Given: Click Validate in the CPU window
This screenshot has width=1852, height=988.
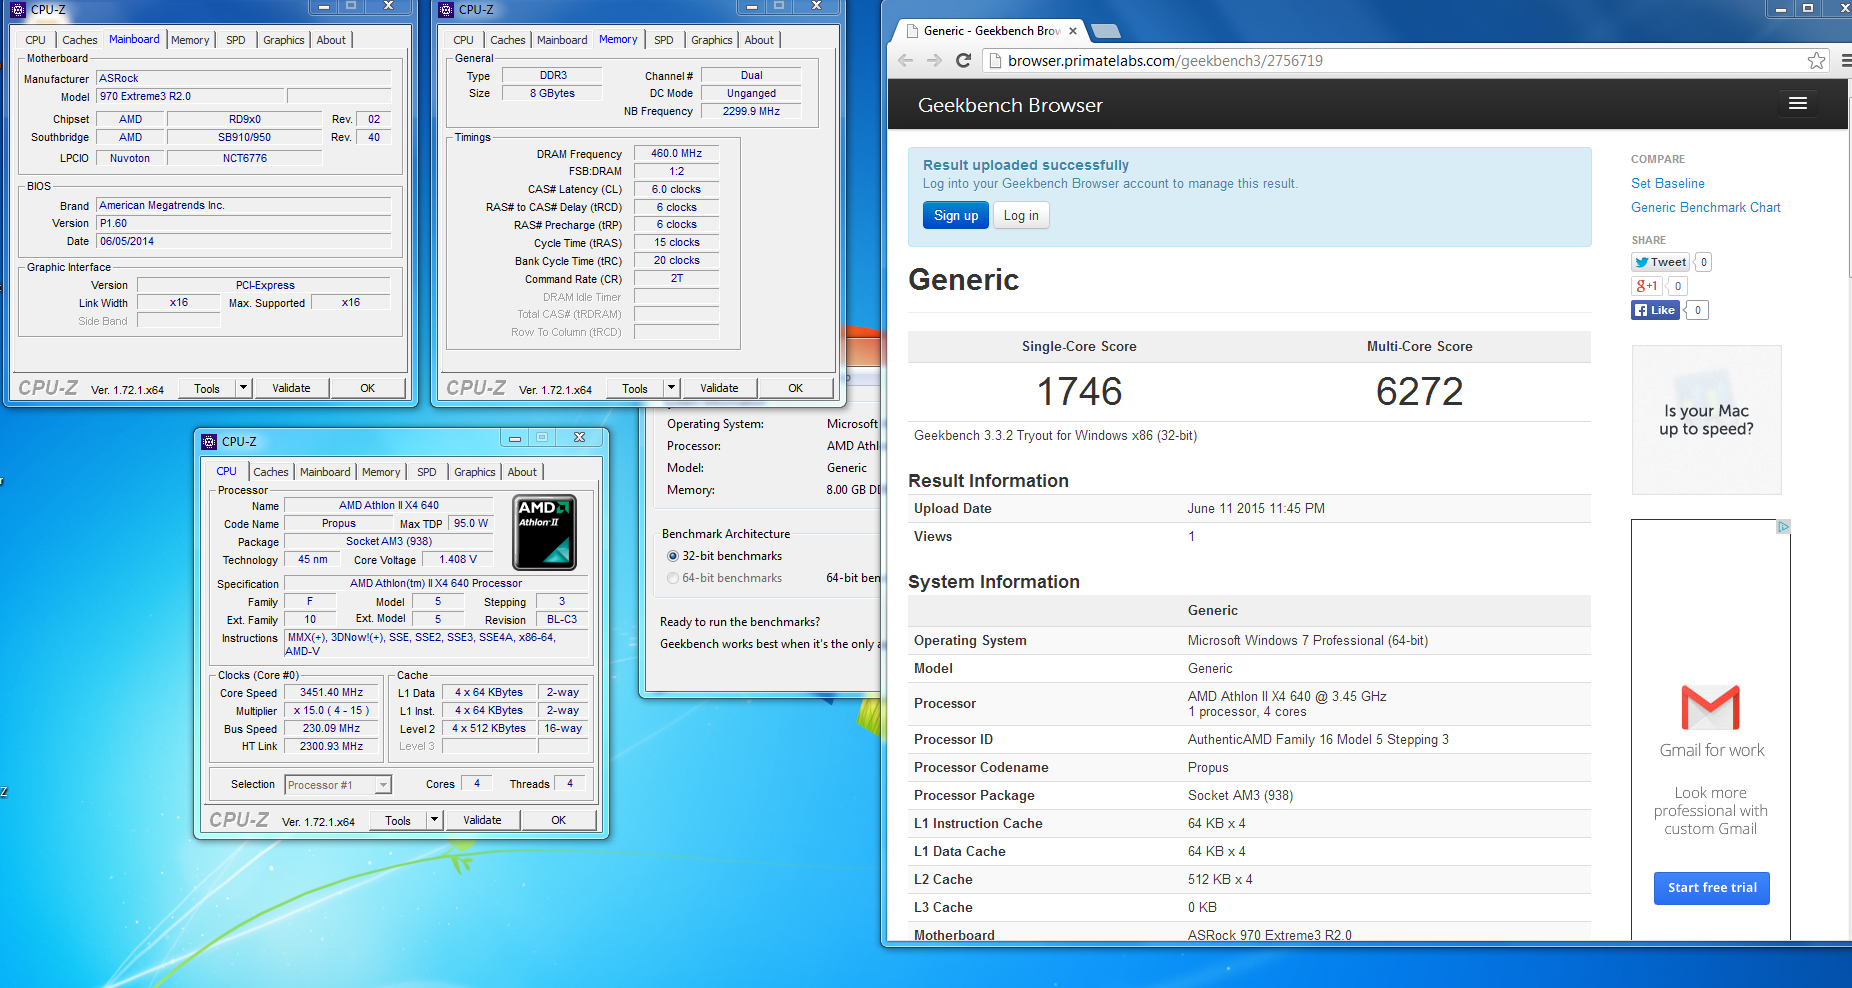Looking at the screenshot, I should click(x=482, y=820).
